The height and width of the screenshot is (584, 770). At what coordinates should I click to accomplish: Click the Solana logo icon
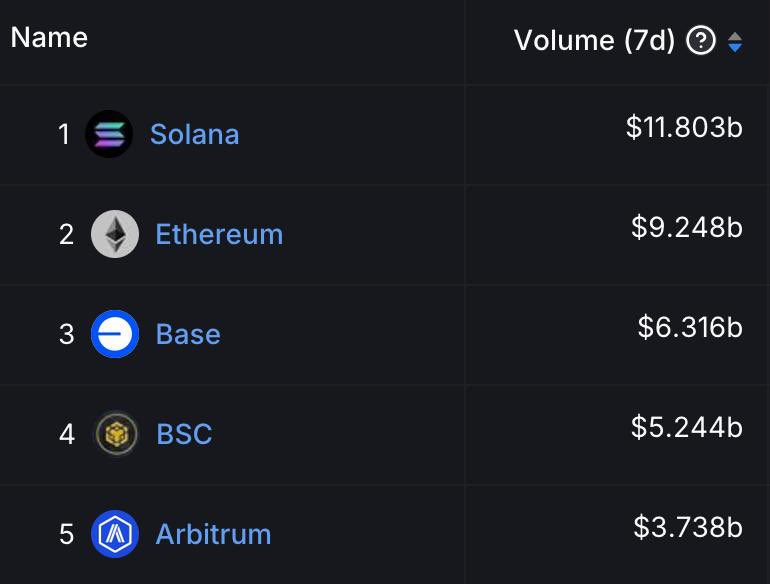(x=109, y=134)
